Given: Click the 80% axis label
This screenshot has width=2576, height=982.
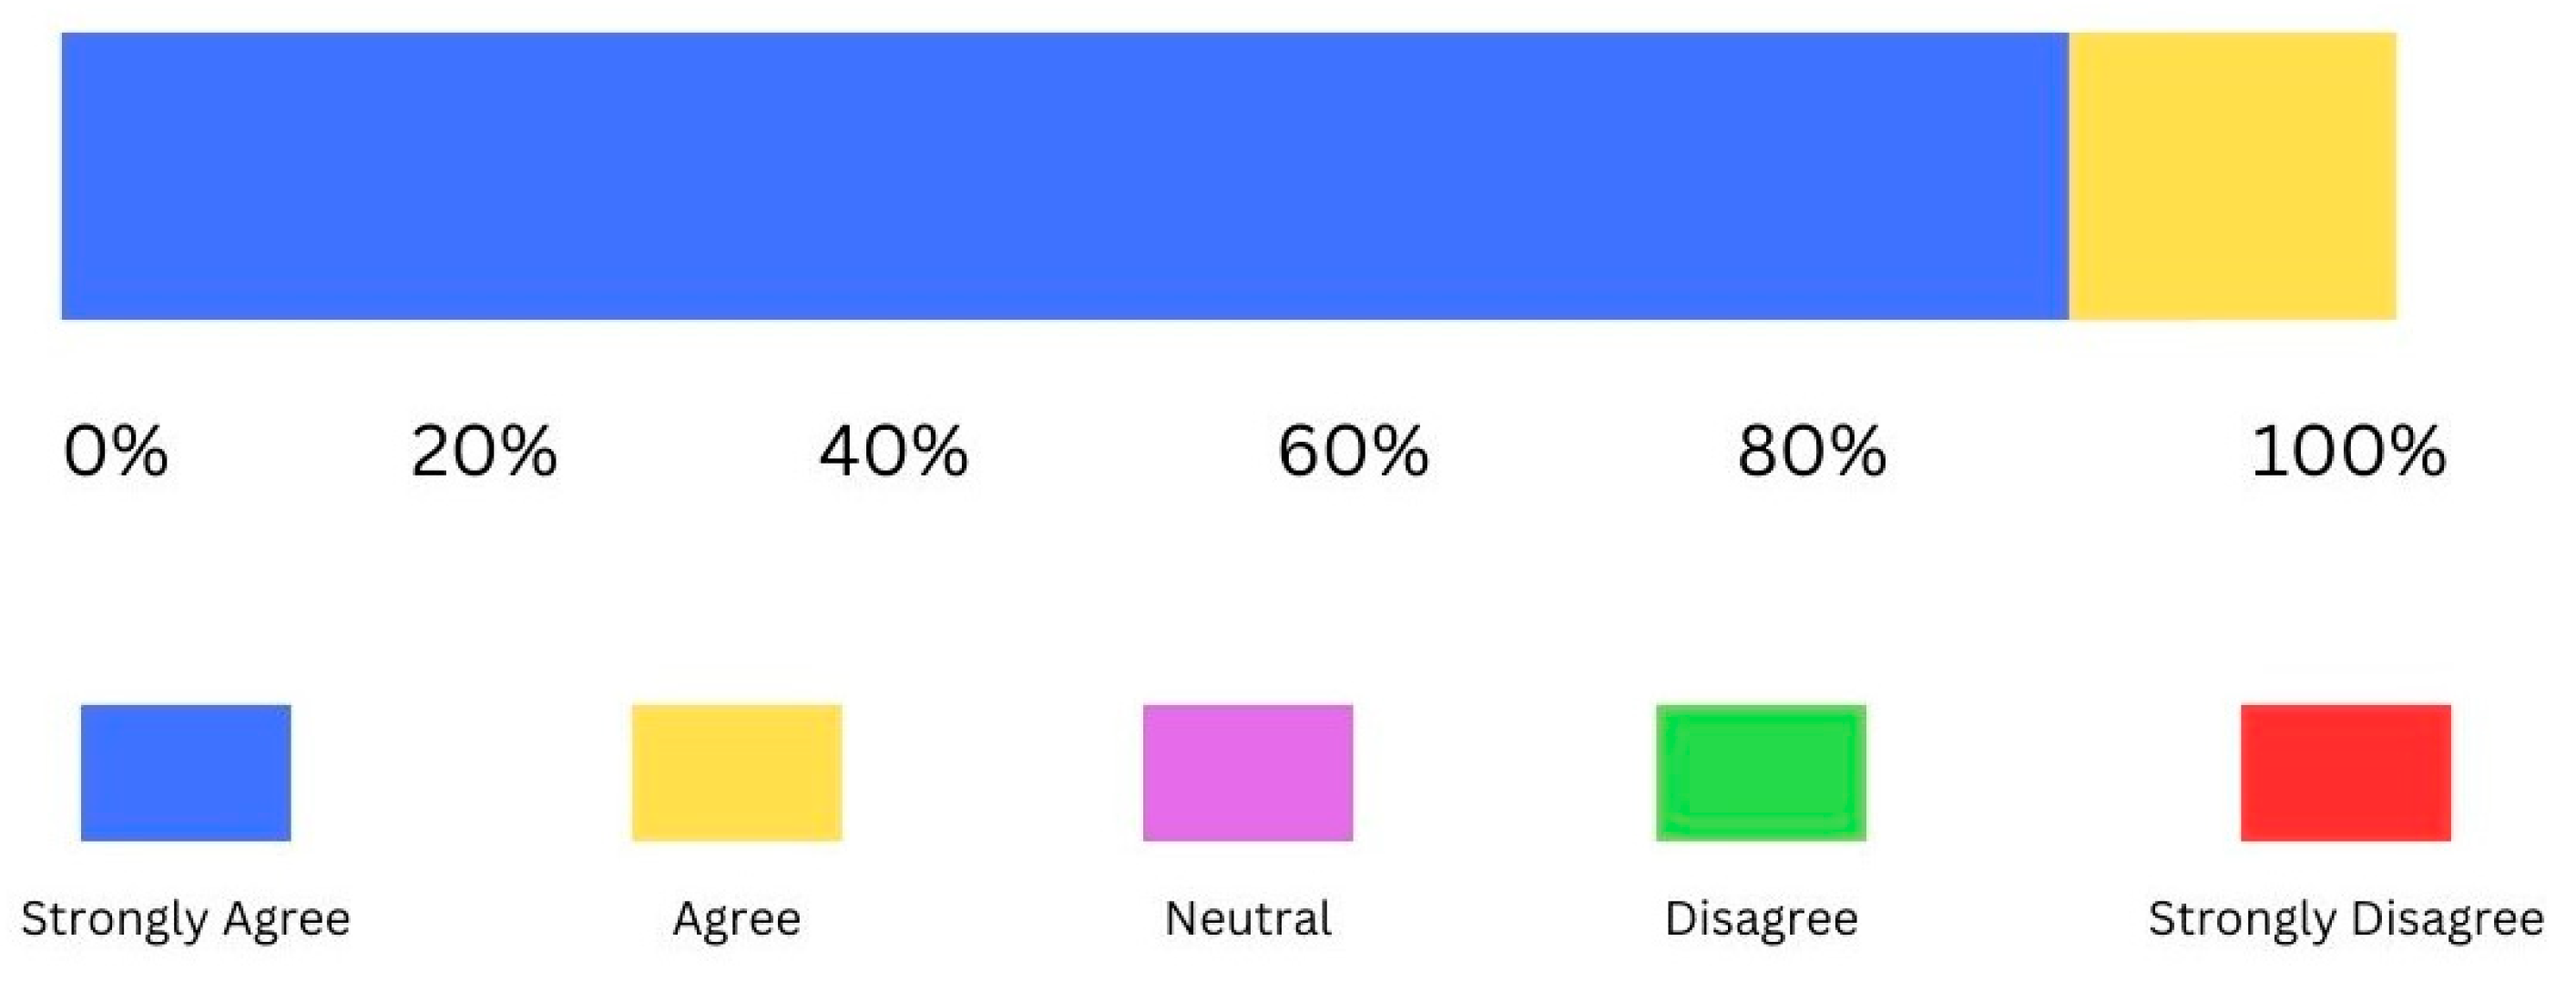Looking at the screenshot, I should tap(1811, 451).
